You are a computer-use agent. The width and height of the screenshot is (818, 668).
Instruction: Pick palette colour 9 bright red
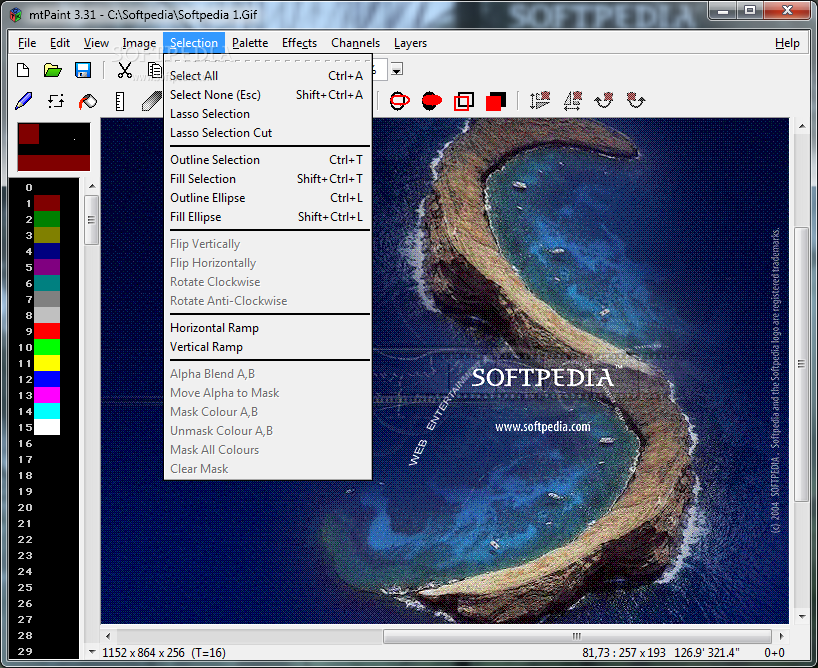(x=47, y=331)
